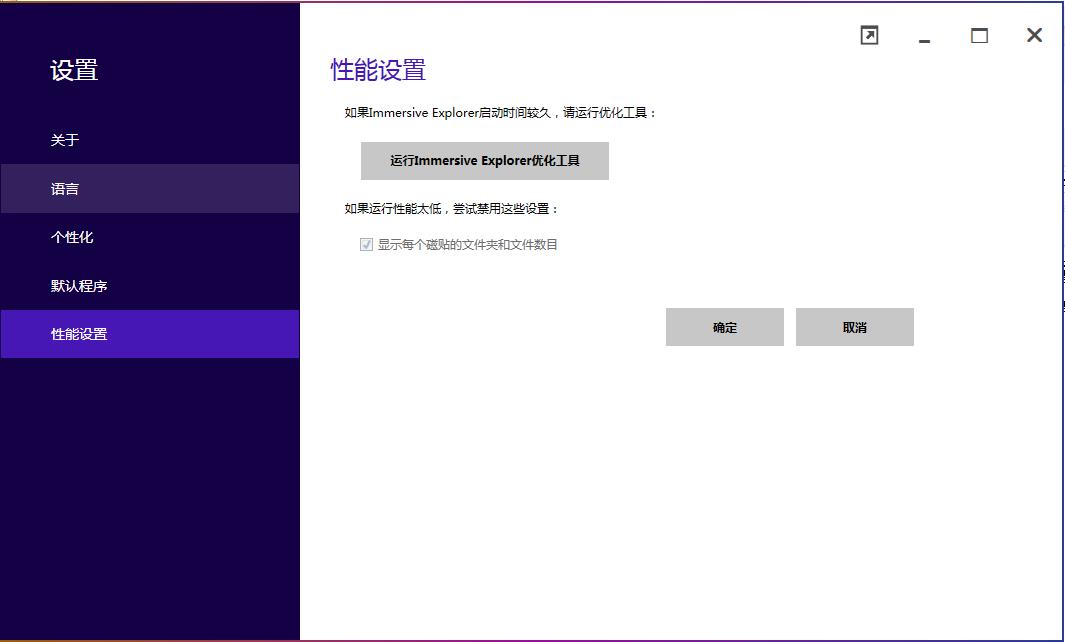The image size is (1065, 642).
Task: Confirm settings with the 确定 button
Action: click(x=724, y=327)
